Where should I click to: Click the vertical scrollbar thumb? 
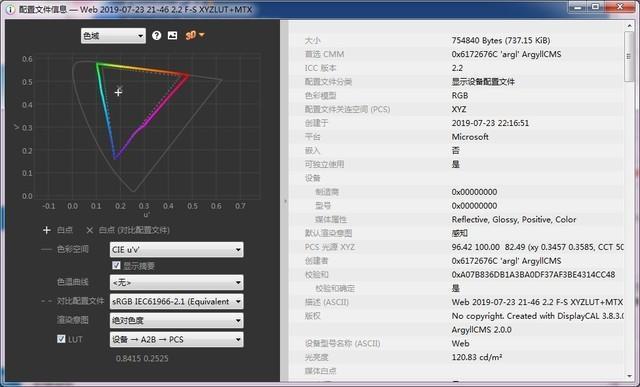629,57
